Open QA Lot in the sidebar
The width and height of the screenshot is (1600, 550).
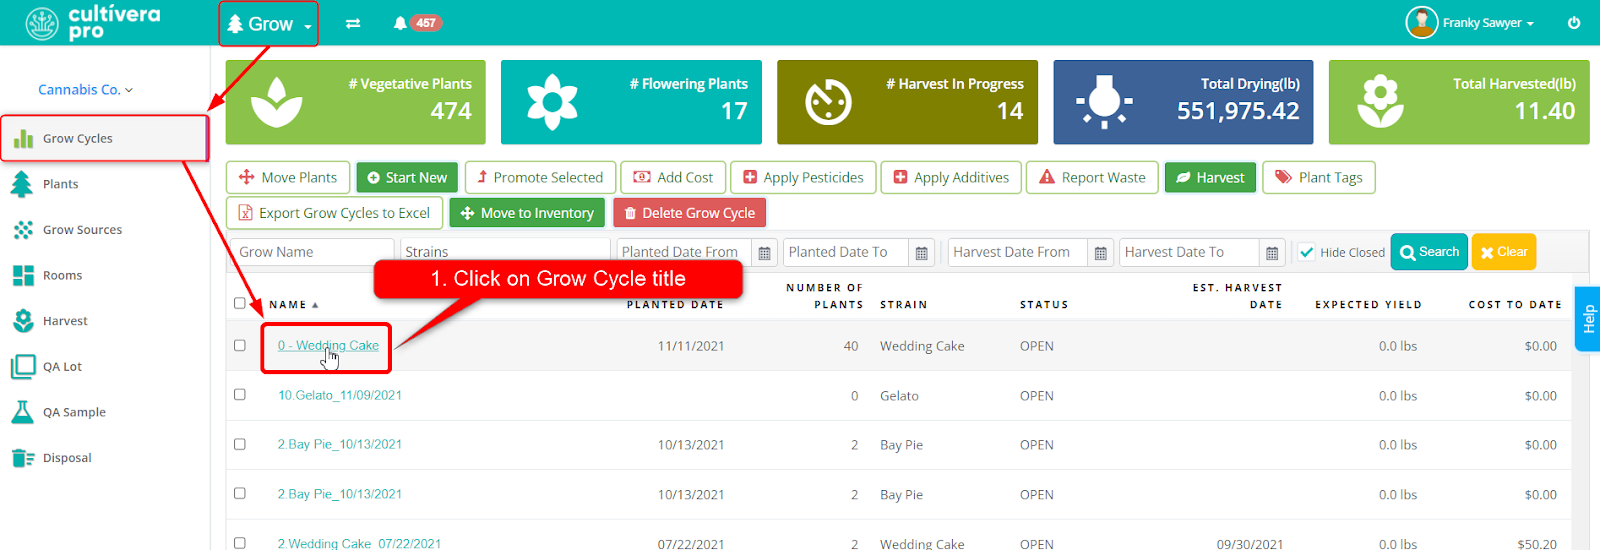(x=62, y=367)
